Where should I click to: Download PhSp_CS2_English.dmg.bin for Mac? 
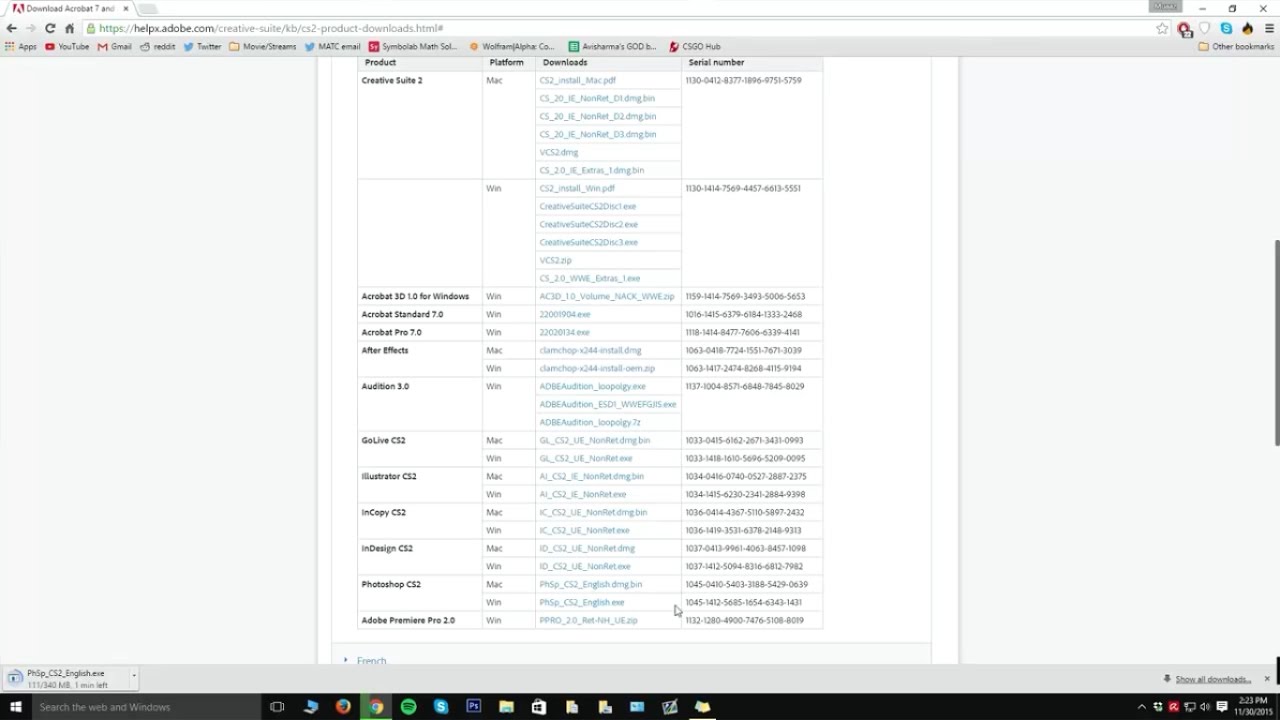(x=590, y=584)
